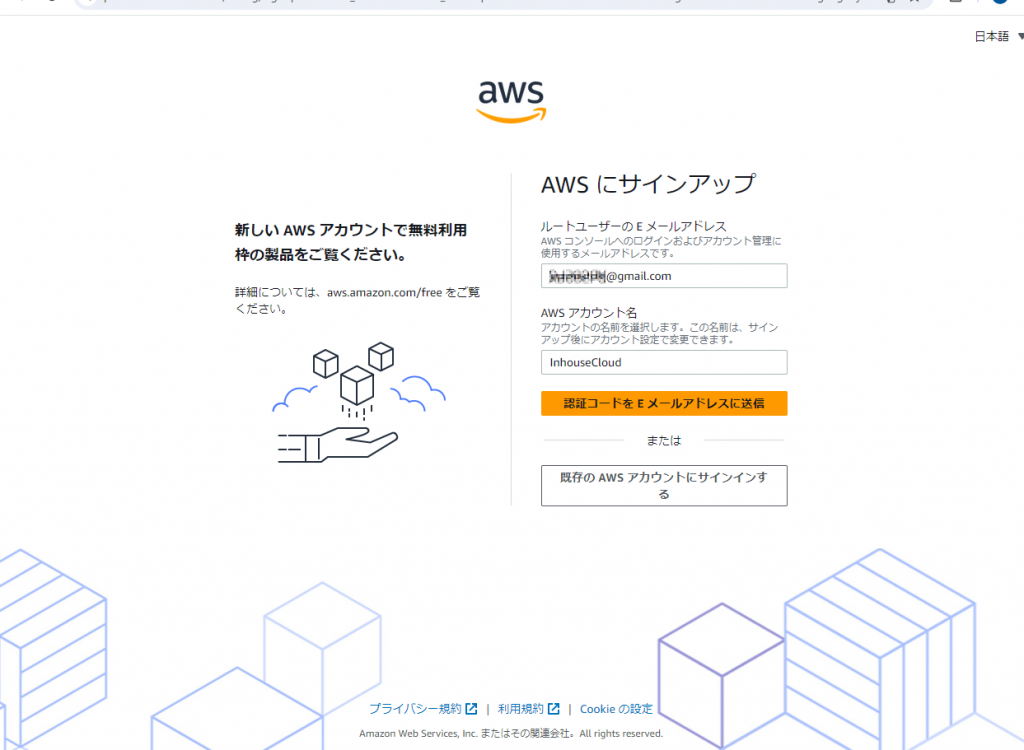Click the または divider text
This screenshot has width=1024, height=750.
(664, 441)
